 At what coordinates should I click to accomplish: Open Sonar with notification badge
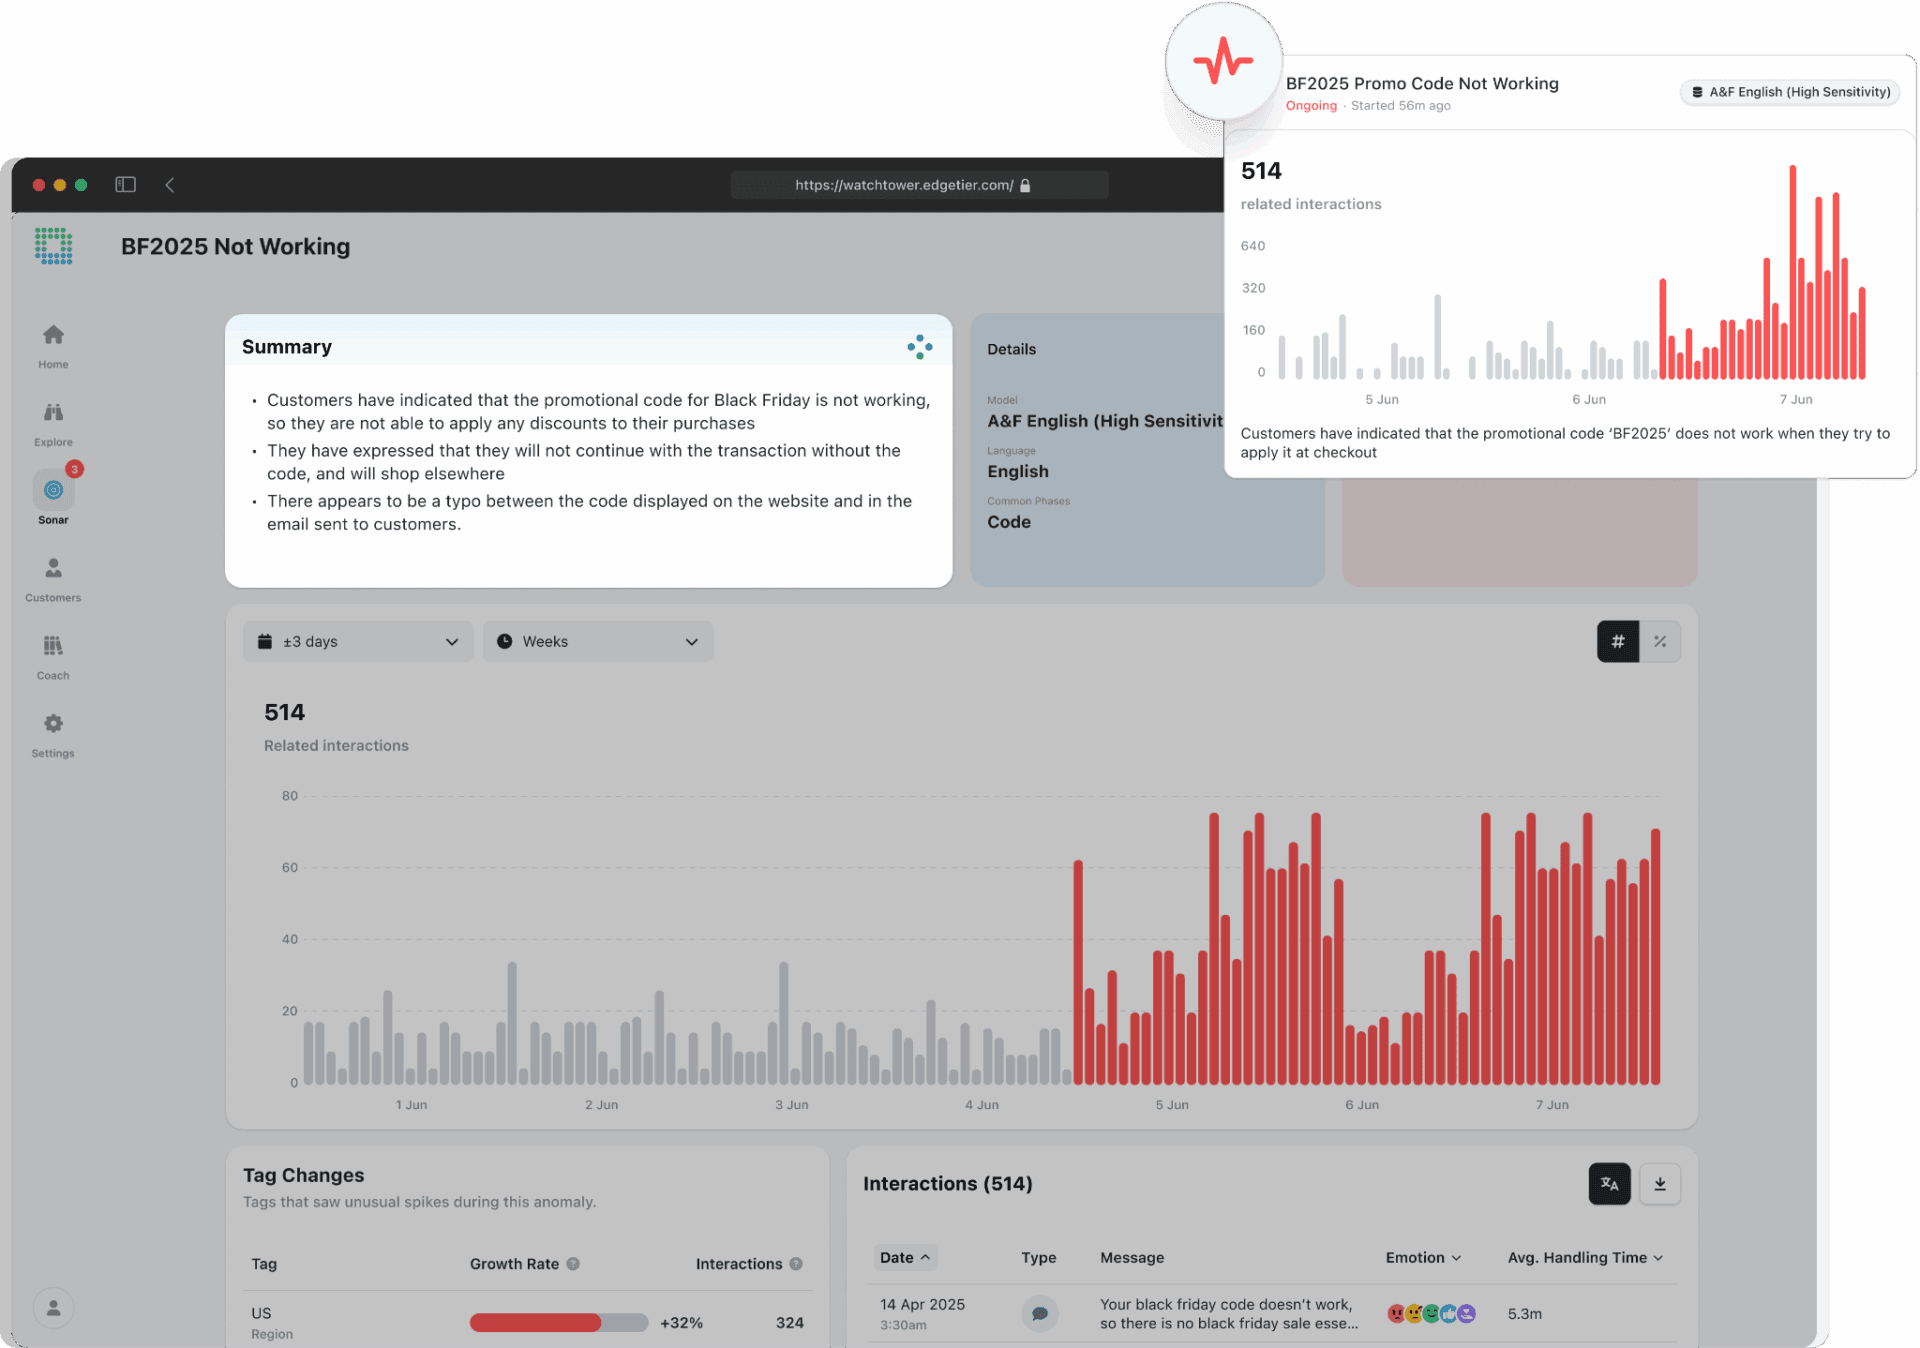(x=53, y=496)
